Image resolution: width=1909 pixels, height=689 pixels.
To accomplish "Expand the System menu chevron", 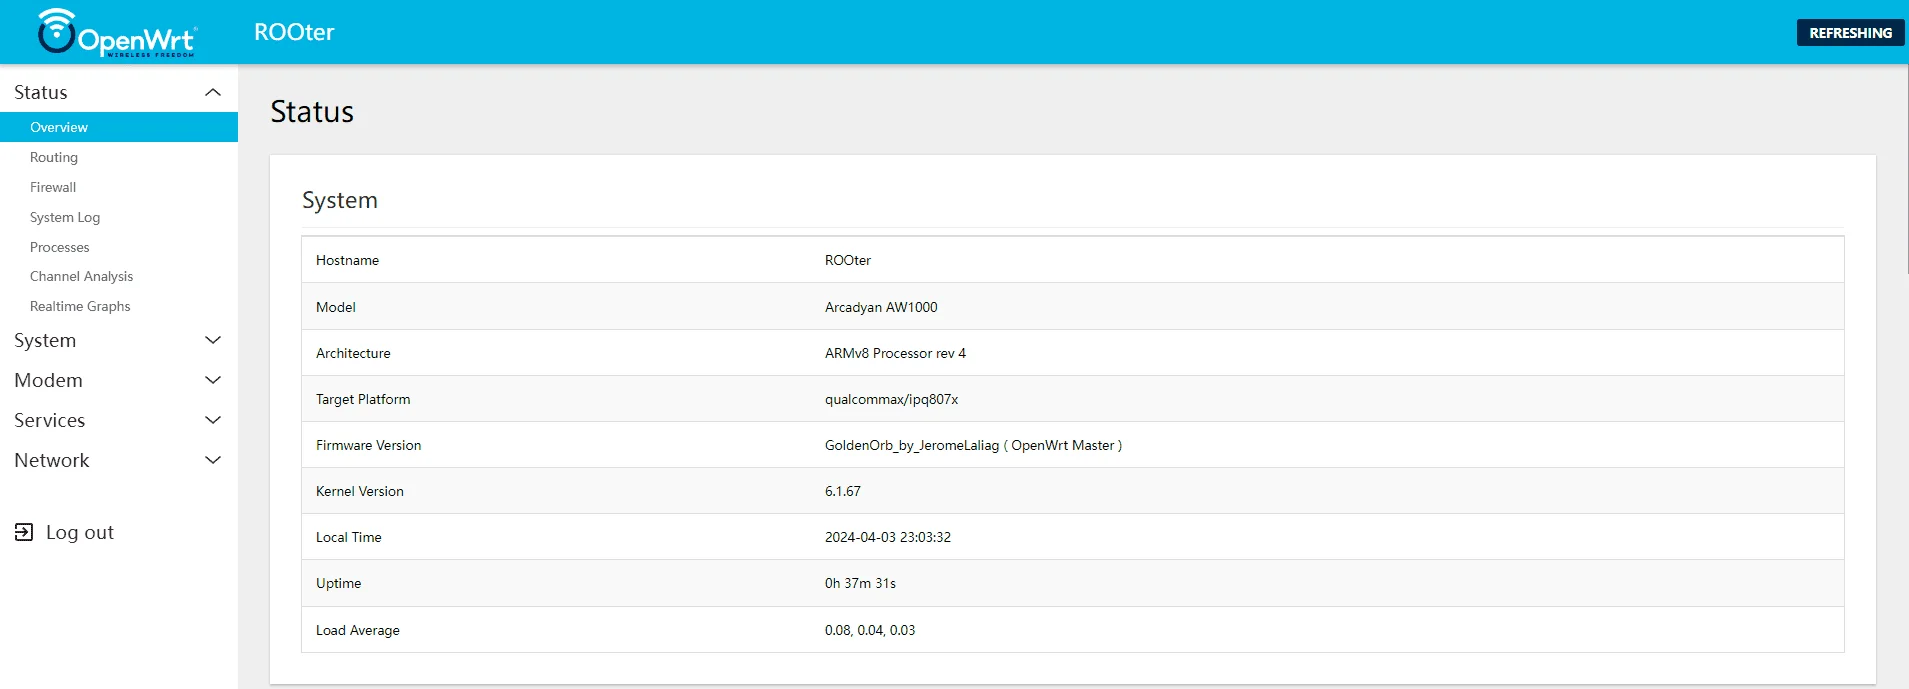I will (x=213, y=340).
